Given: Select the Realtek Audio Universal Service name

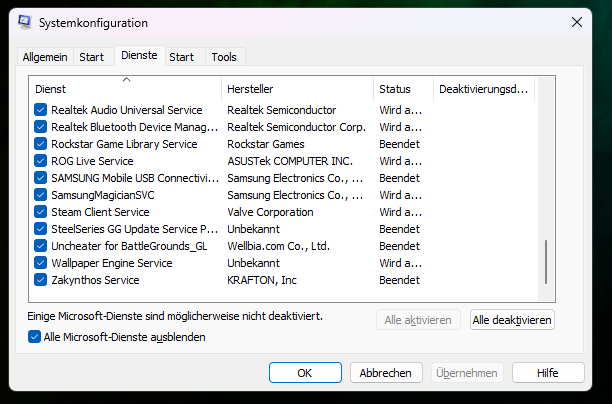Looking at the screenshot, I should coord(127,110).
